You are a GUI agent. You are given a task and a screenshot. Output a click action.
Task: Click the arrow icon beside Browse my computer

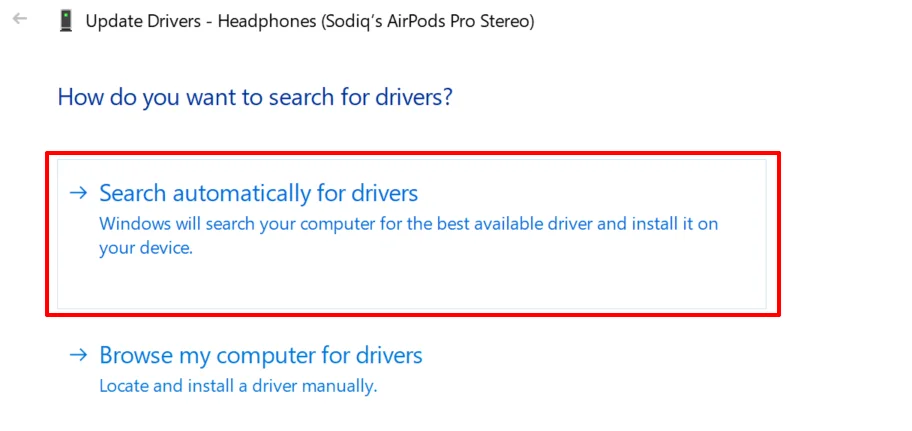79,354
